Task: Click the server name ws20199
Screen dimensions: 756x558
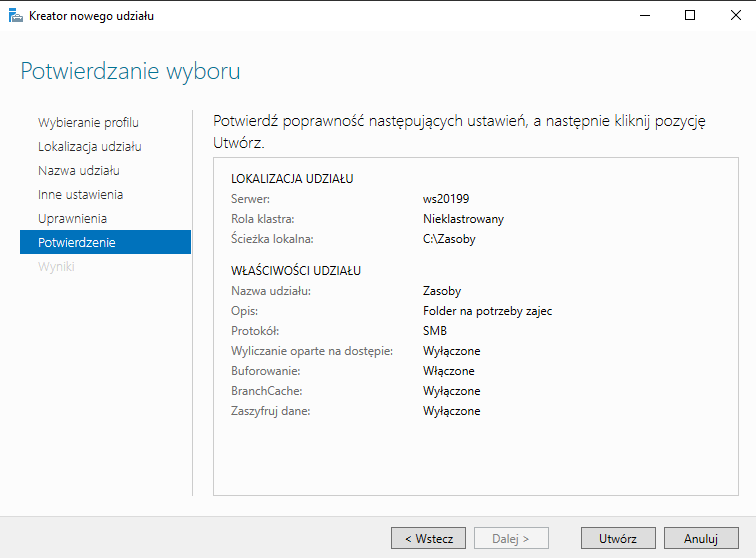Action: point(445,199)
